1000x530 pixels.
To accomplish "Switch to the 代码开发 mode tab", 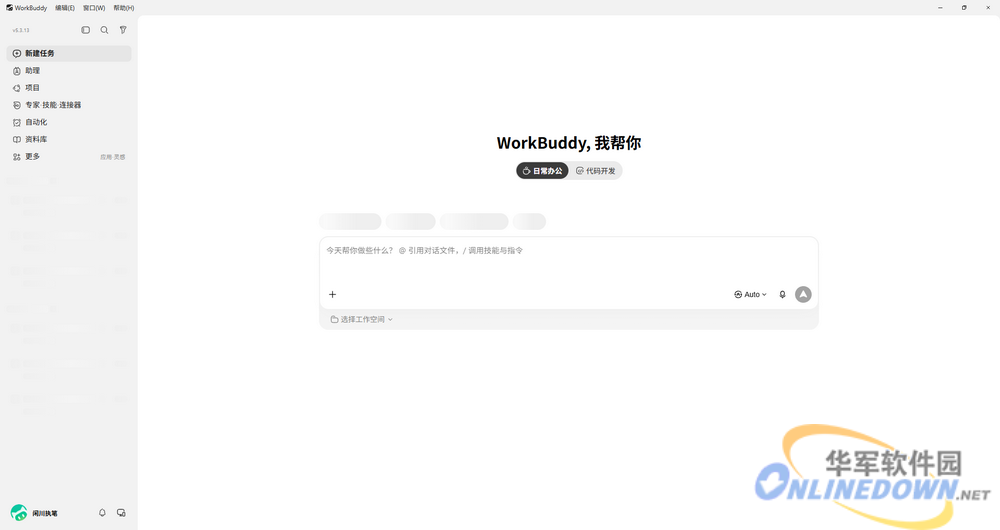I will tap(596, 171).
